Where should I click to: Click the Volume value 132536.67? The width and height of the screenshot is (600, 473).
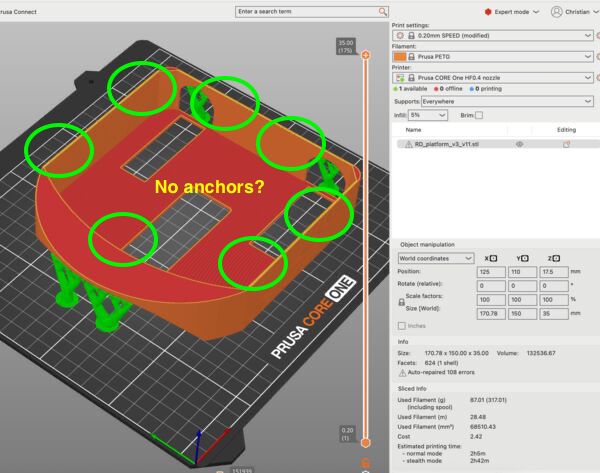(x=541, y=353)
